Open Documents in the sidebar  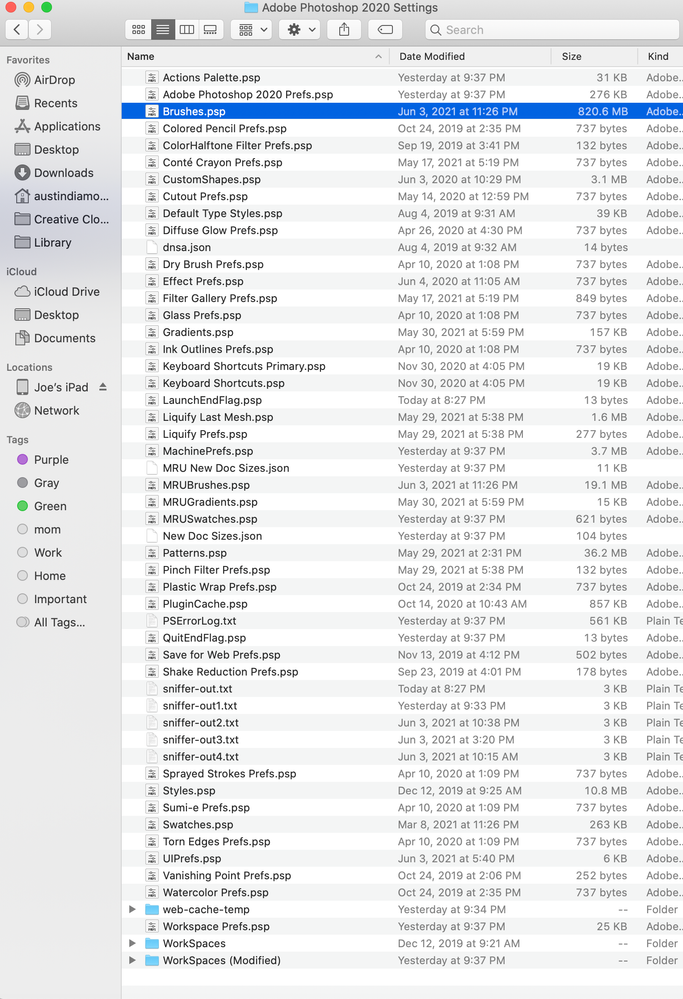click(64, 338)
